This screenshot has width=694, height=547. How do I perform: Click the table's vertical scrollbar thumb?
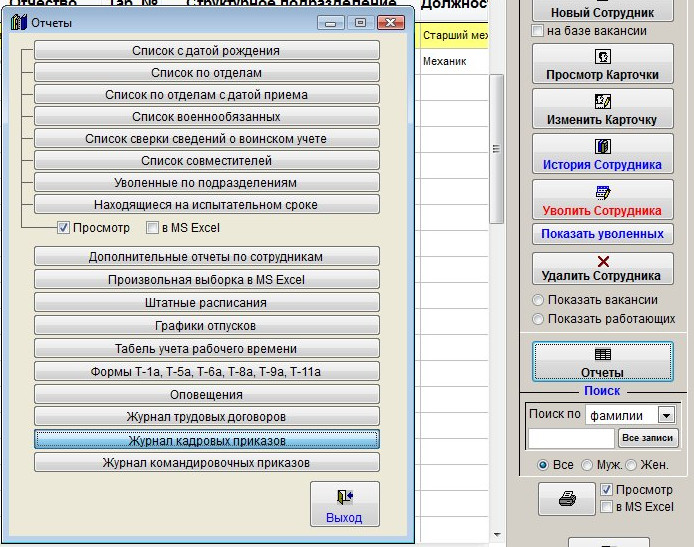point(497,149)
